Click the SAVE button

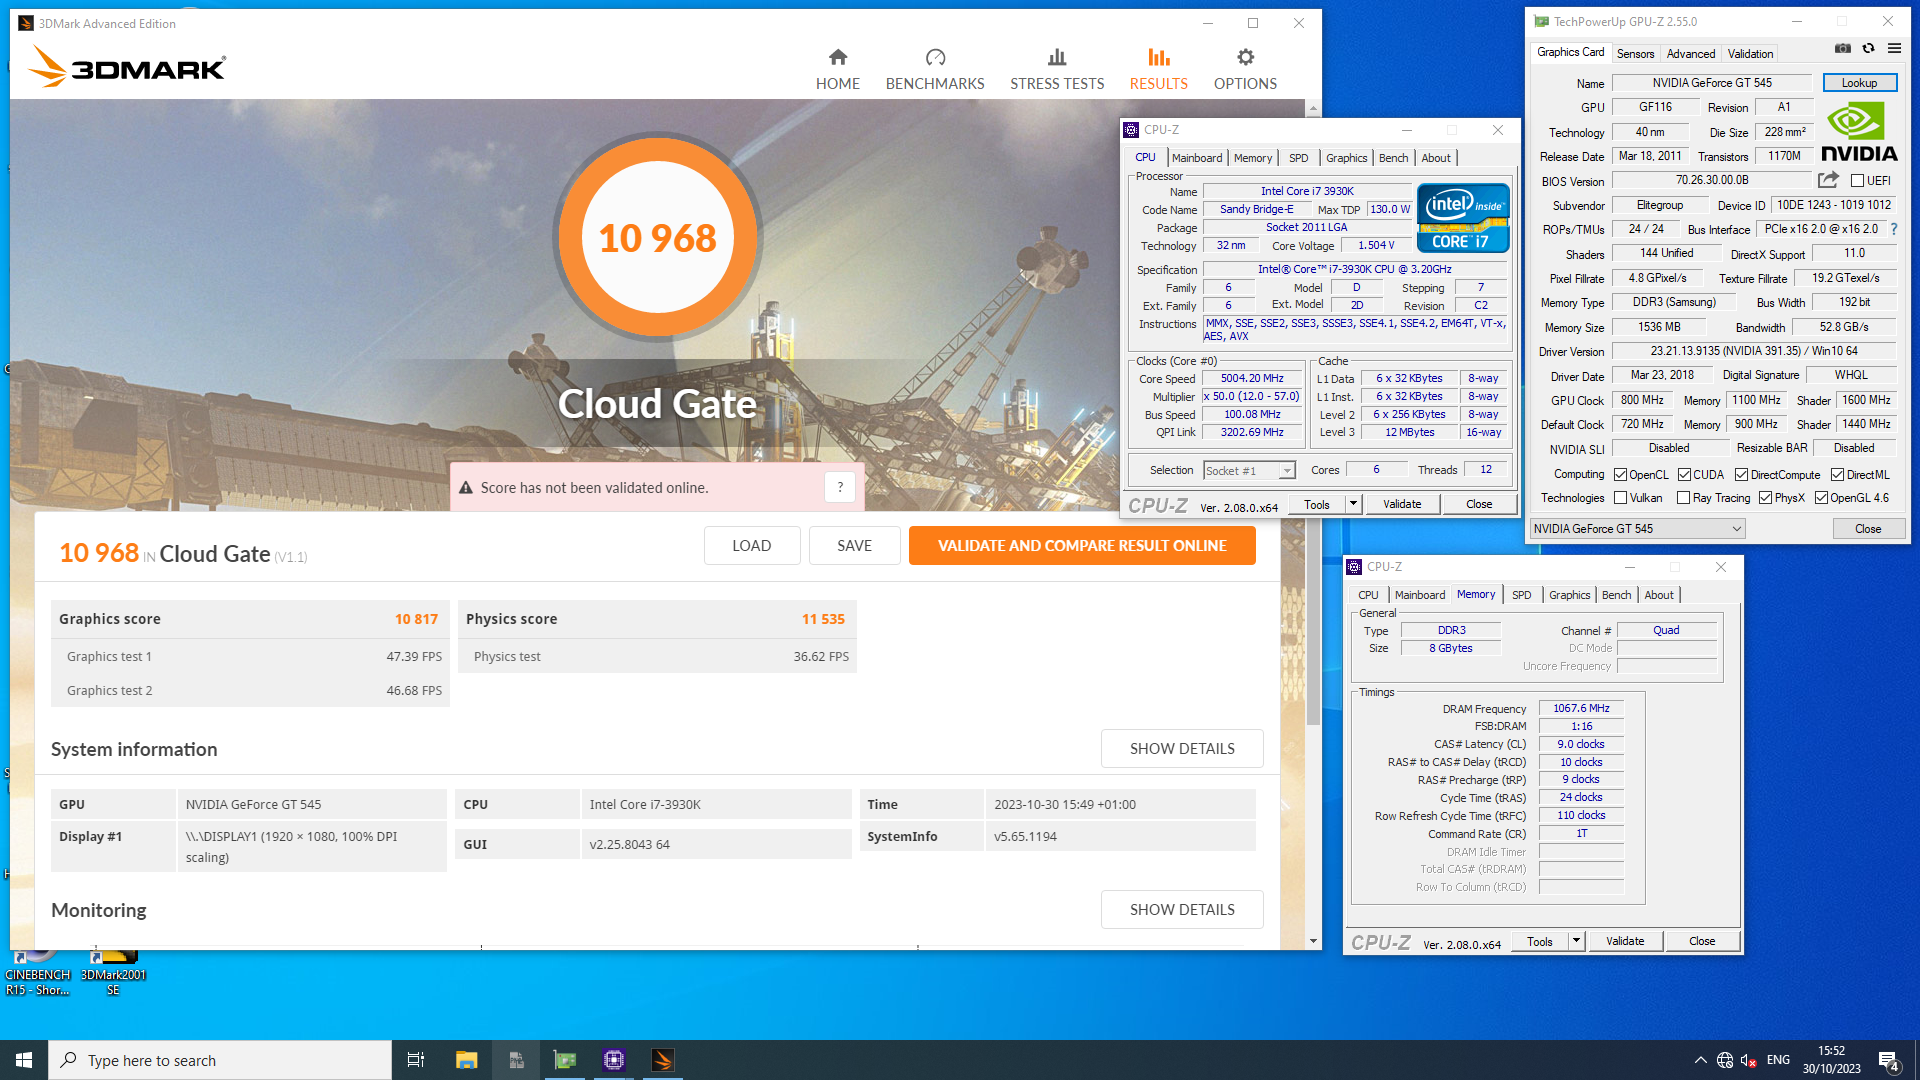(x=855, y=546)
